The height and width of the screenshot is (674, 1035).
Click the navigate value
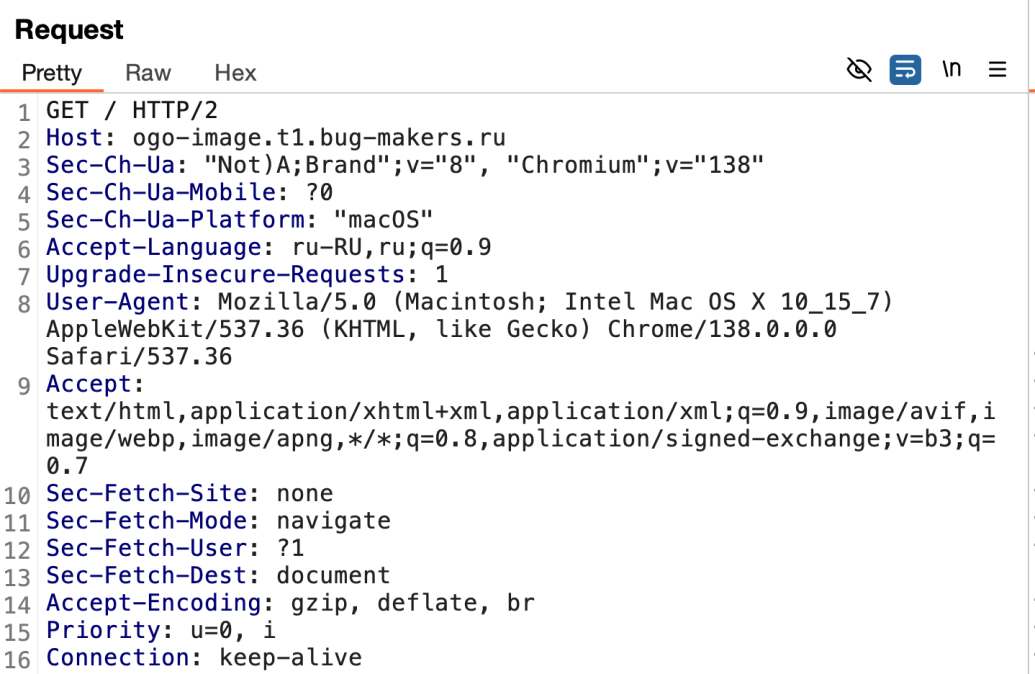[x=333, y=521]
